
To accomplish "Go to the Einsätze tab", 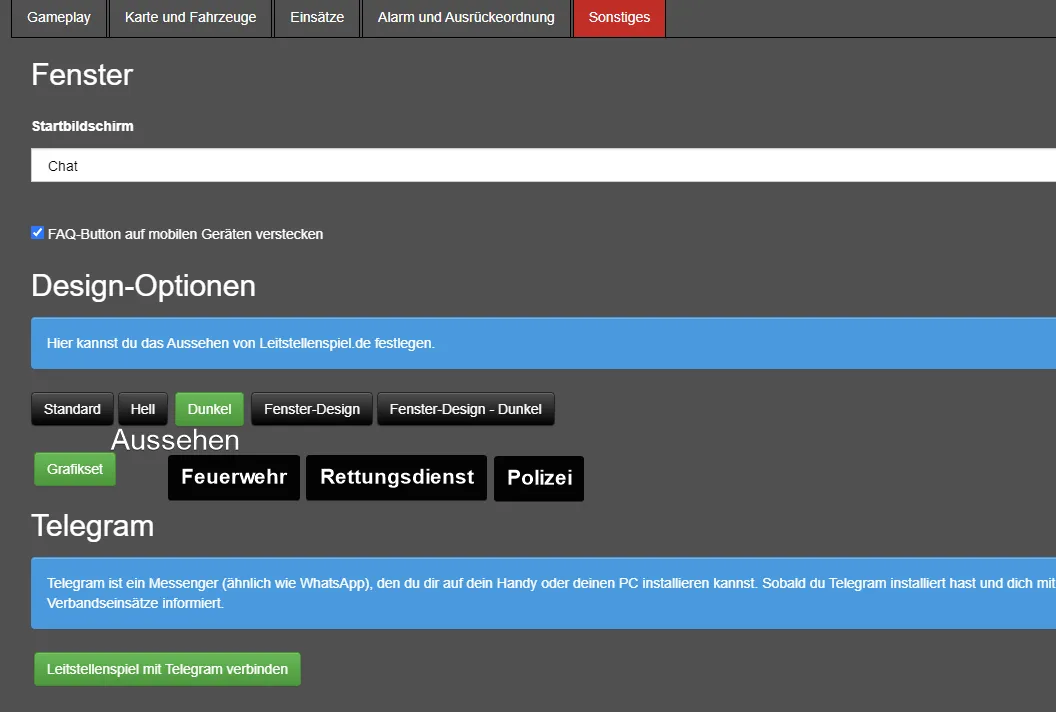I will [x=317, y=18].
